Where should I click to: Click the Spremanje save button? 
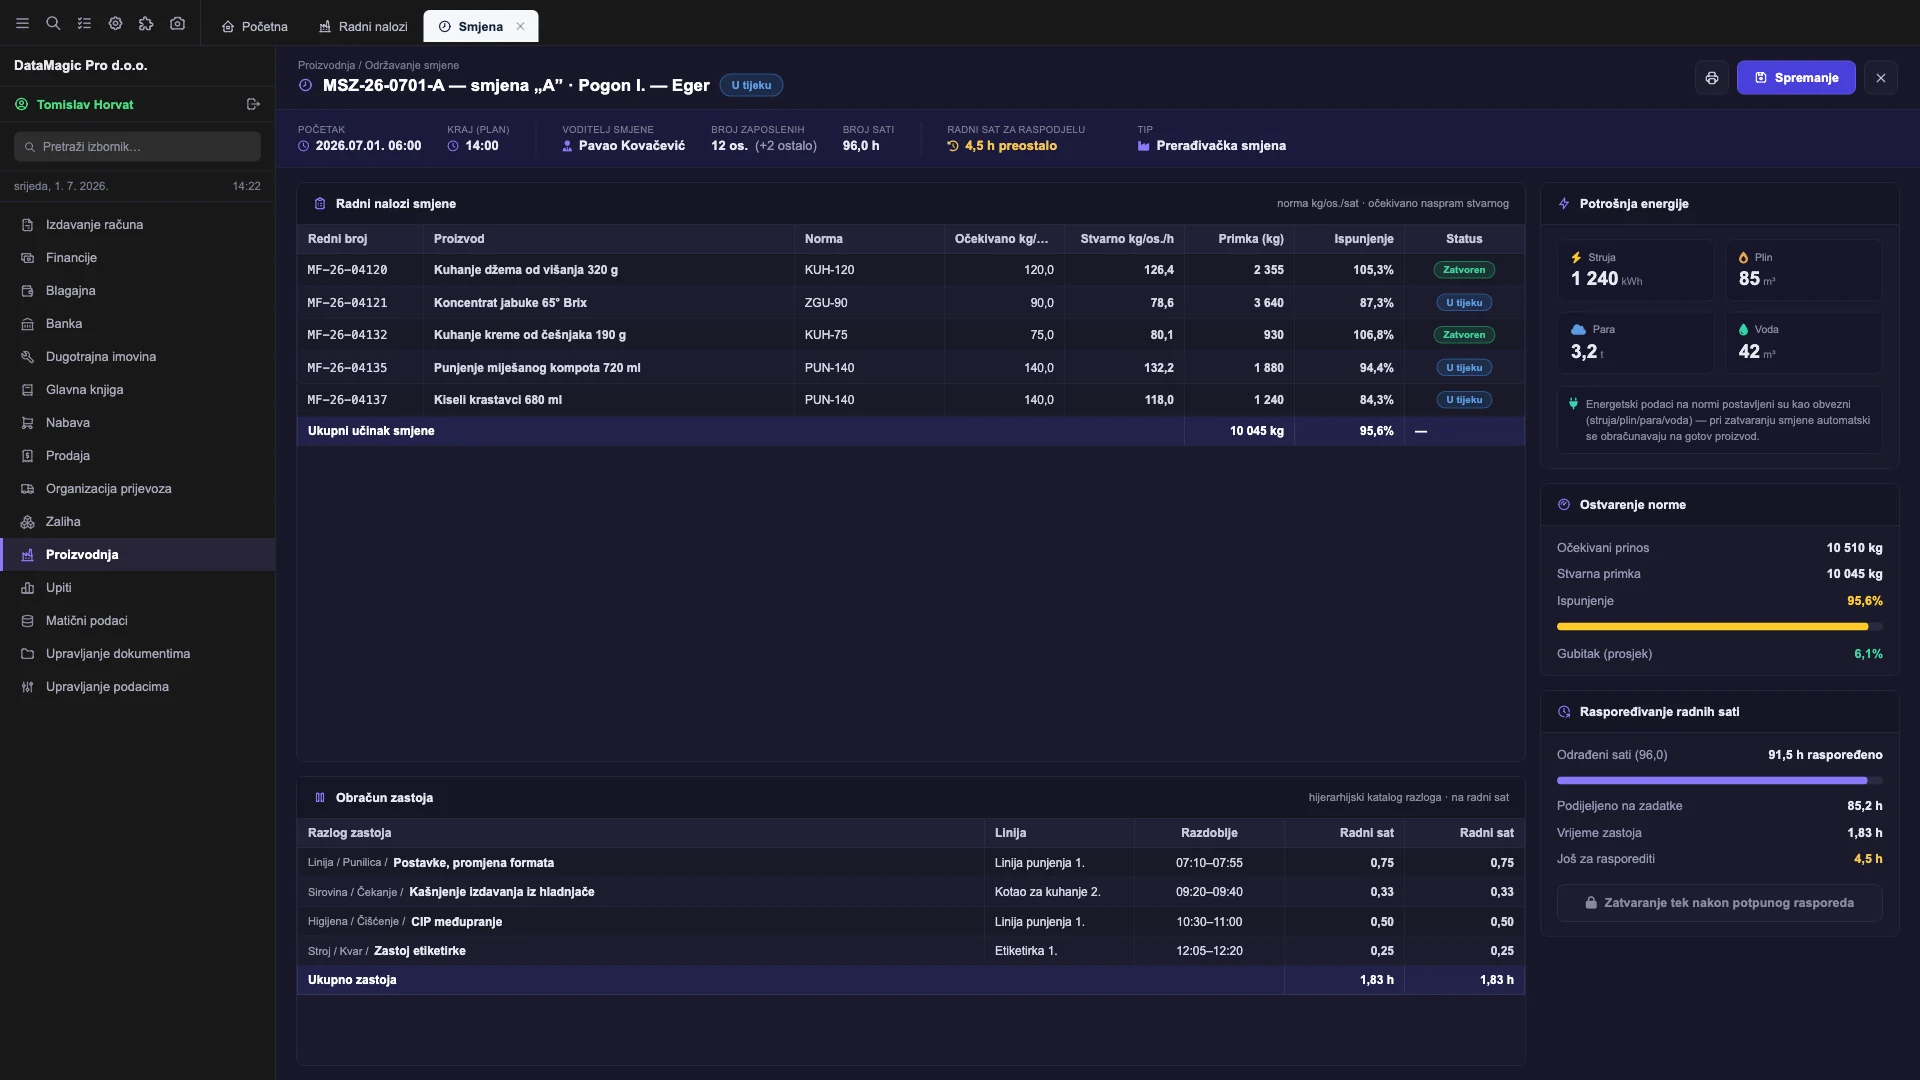(1796, 78)
